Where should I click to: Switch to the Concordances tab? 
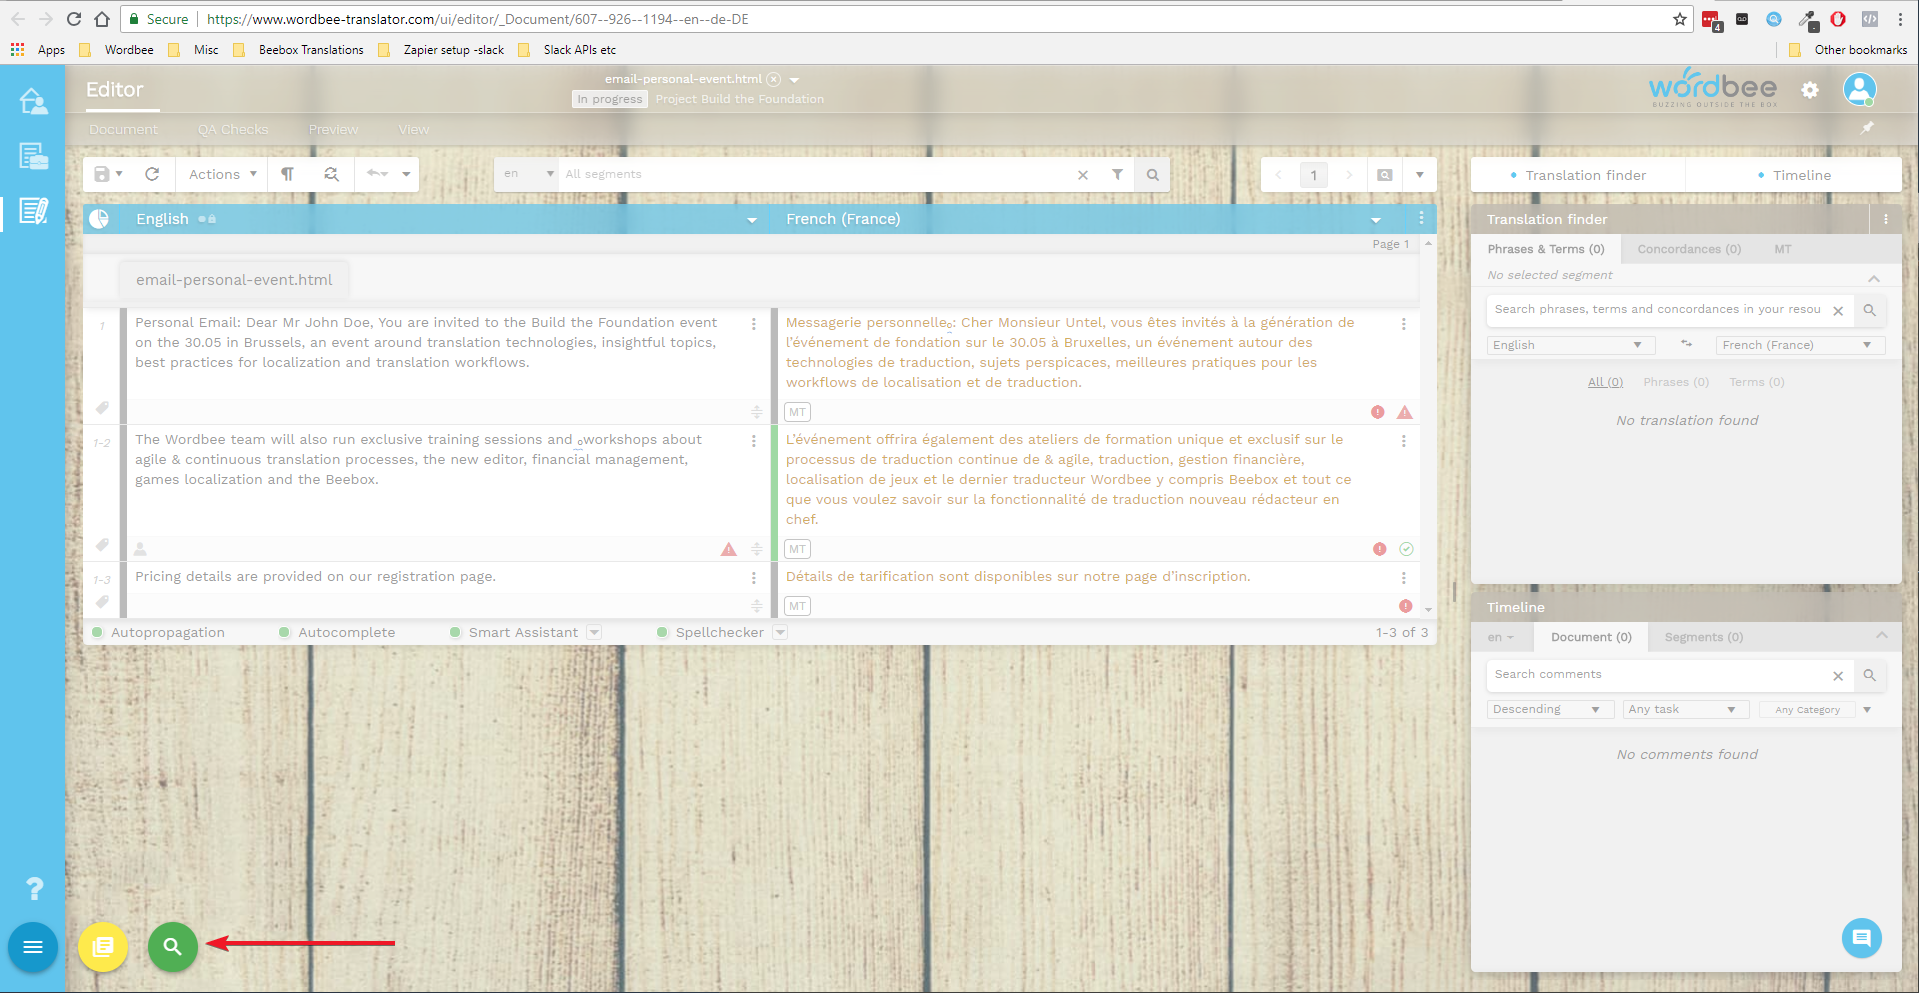tap(1688, 249)
